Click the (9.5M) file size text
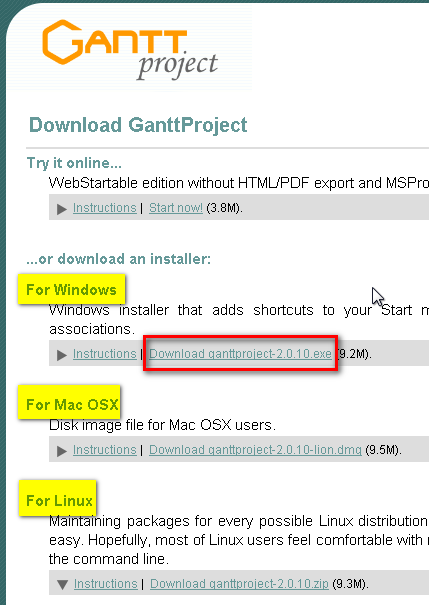 pos(383,450)
